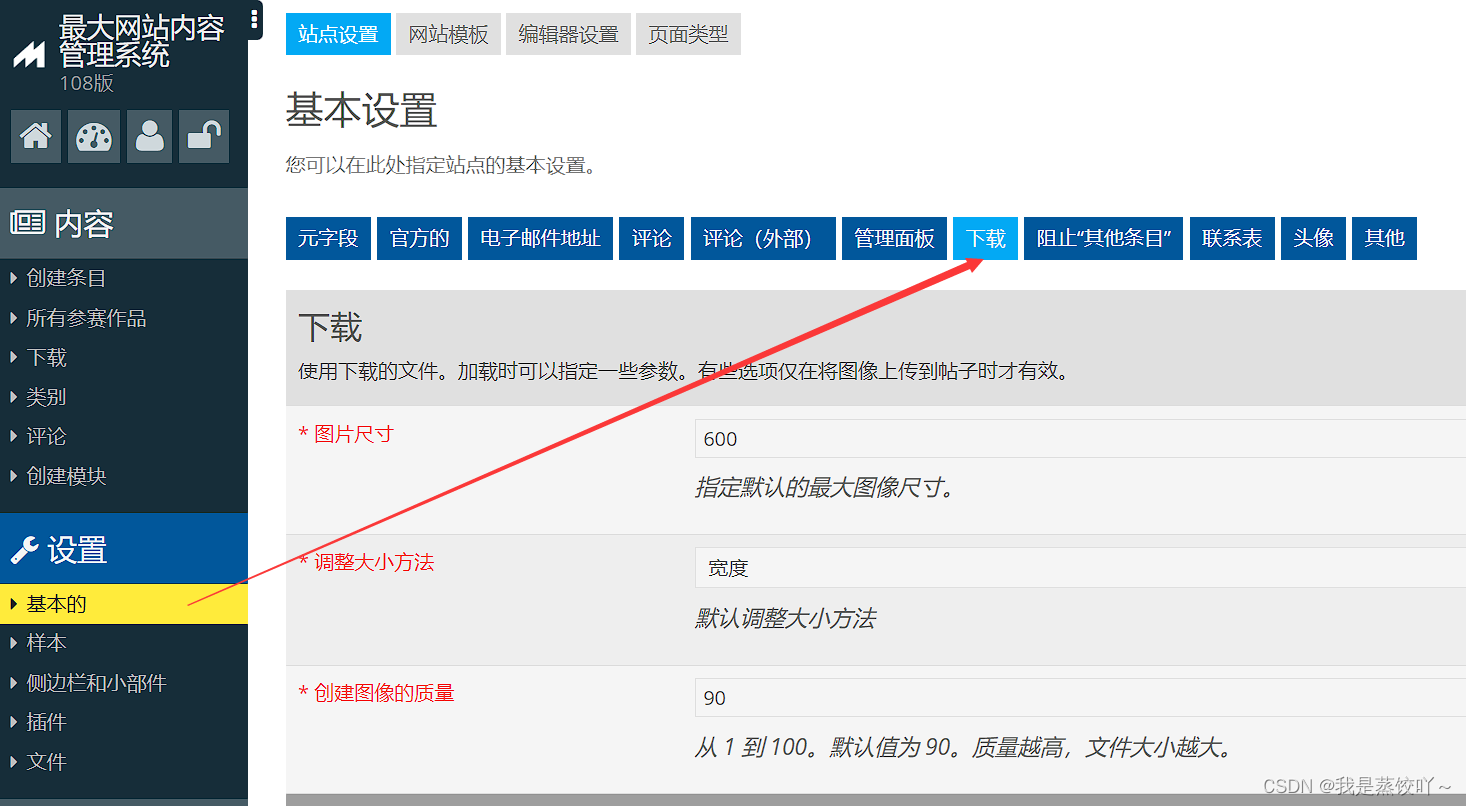Open the 页面类型 tab
The height and width of the screenshot is (806, 1466).
688,34
